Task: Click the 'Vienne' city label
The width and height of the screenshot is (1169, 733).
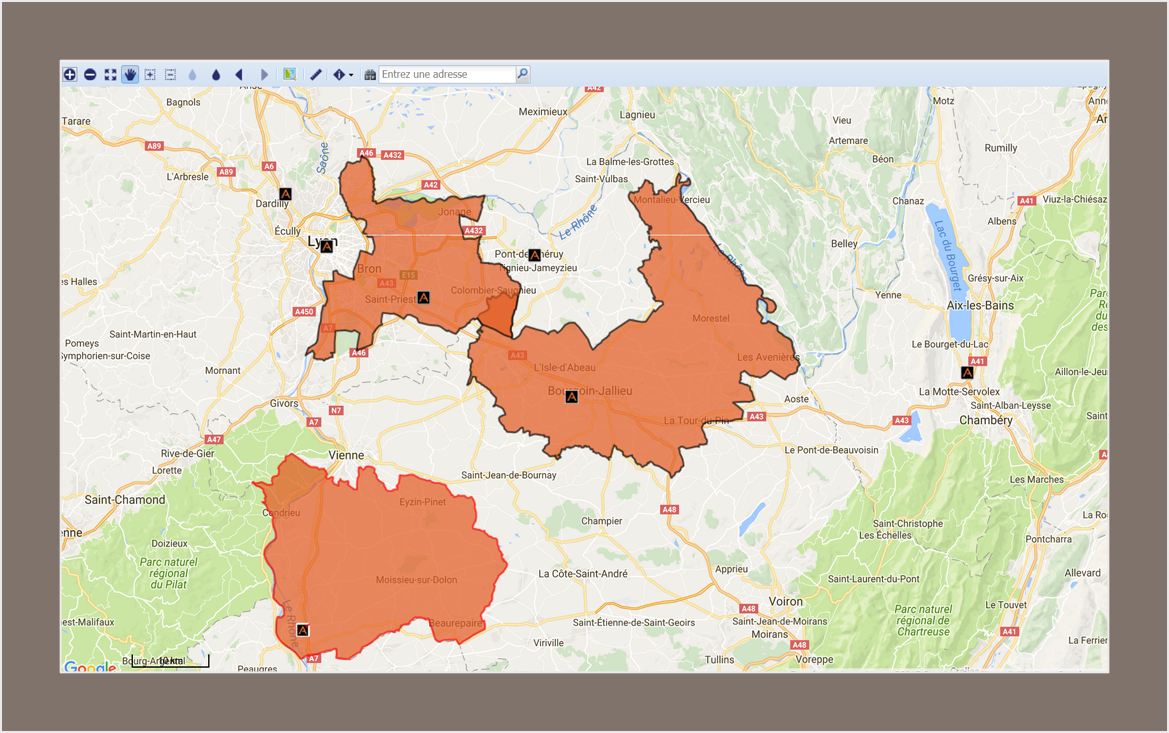Action: click(347, 455)
